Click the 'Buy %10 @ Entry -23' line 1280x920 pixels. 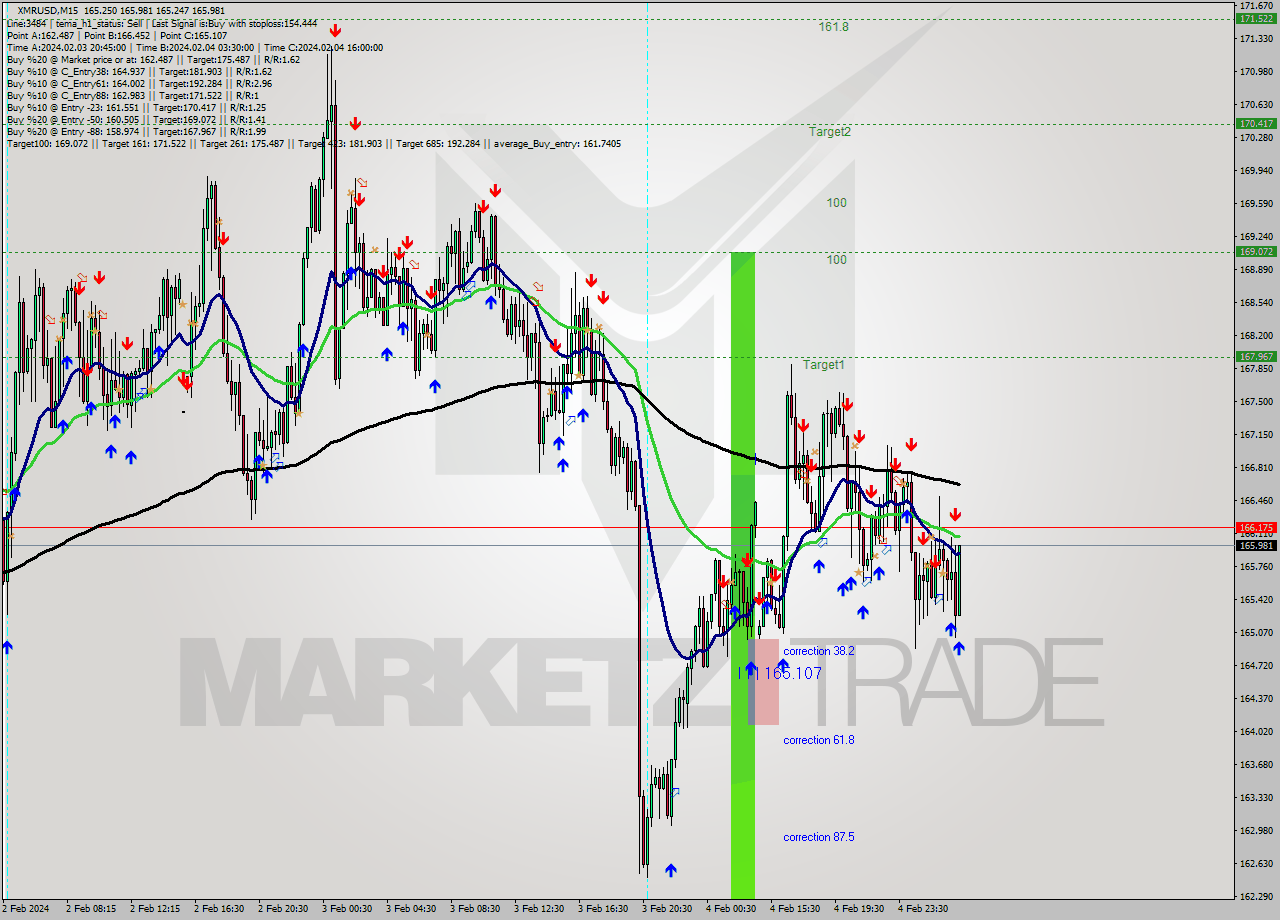point(136,107)
